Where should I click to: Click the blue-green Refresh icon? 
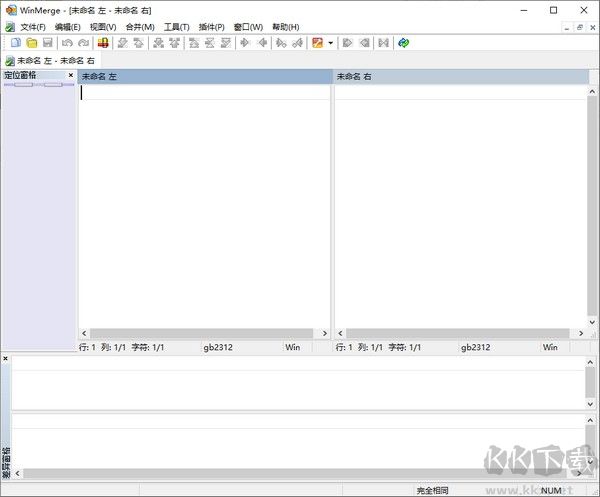(x=403, y=43)
